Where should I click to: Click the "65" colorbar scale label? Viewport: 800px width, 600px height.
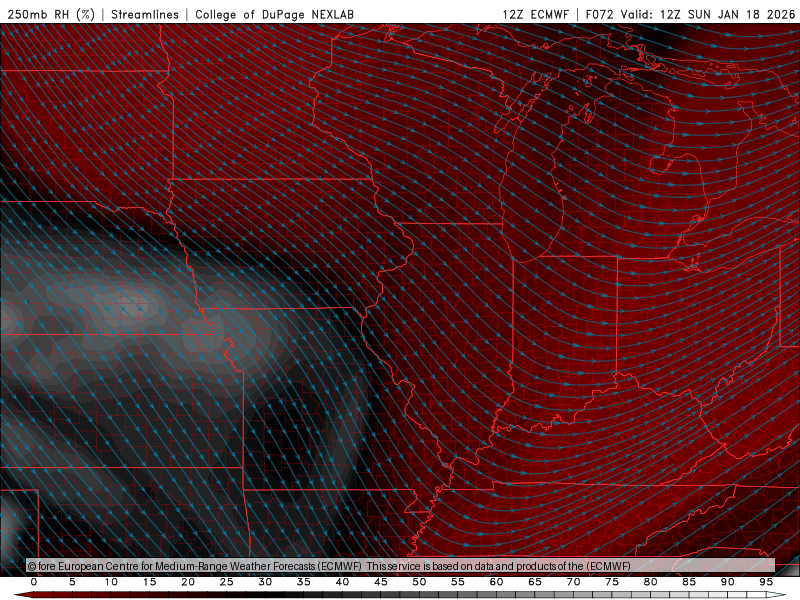(x=535, y=582)
